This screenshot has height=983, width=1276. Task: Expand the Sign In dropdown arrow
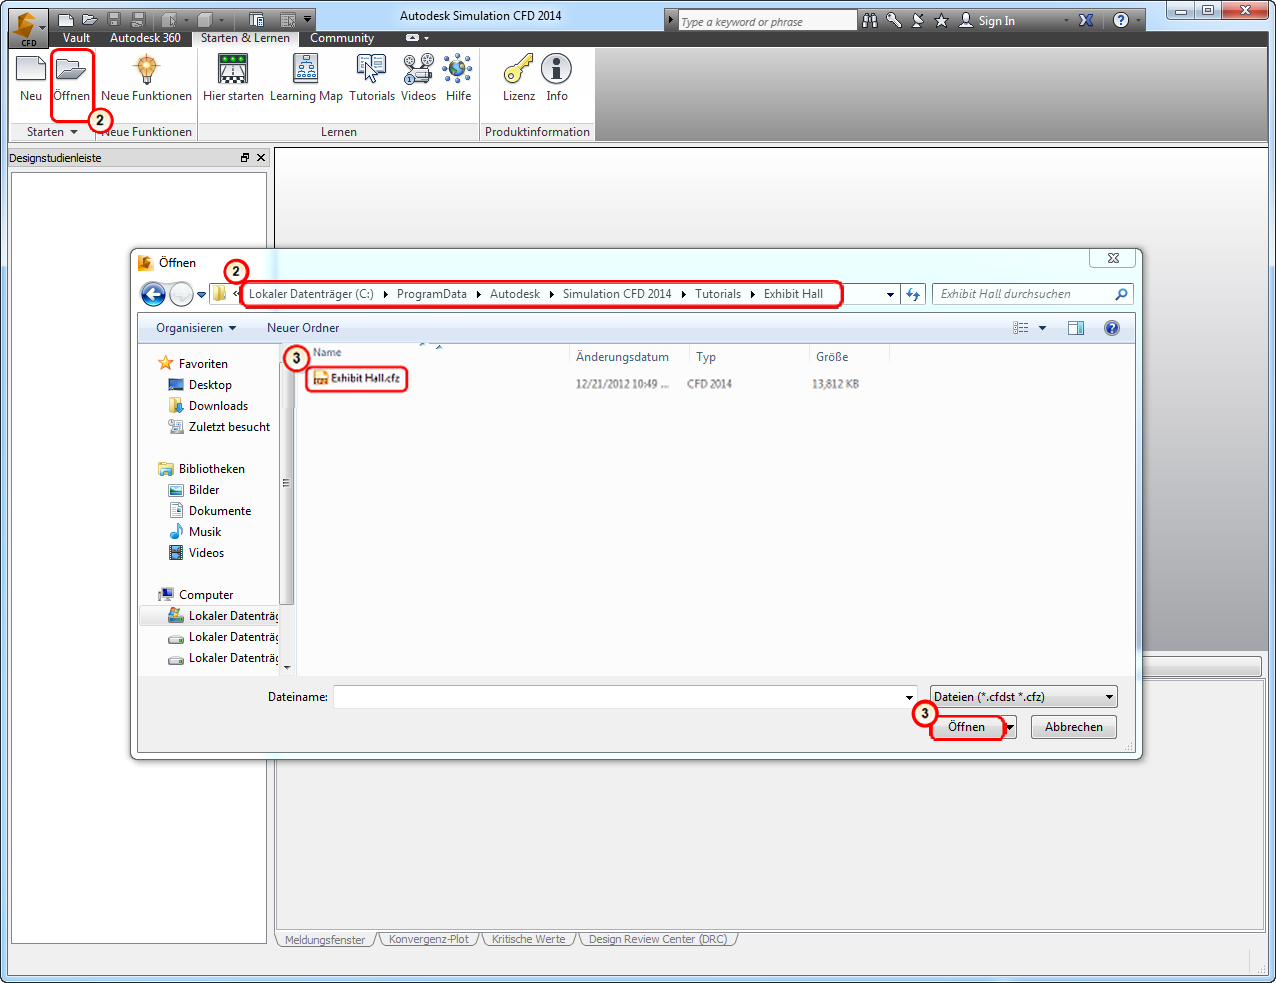coord(1066,21)
